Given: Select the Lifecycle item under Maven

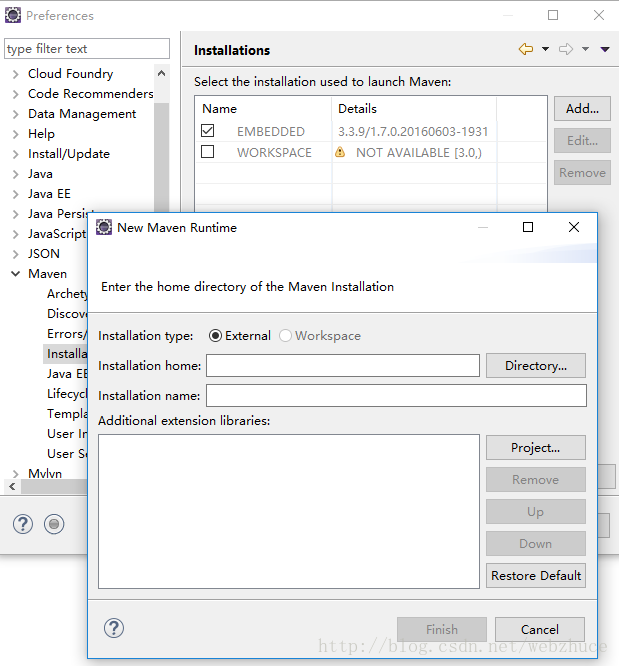Looking at the screenshot, I should [x=67, y=394].
